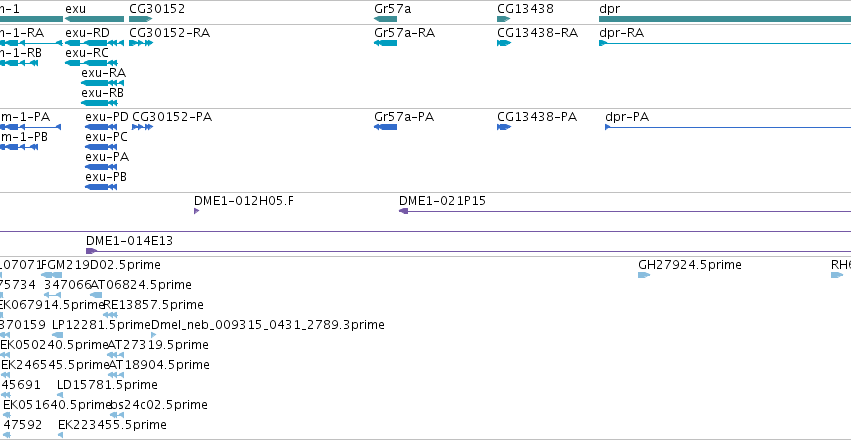This screenshot has height=440, width=851.
Task: Select the CG13438-RA transcript label
Action: (537, 33)
